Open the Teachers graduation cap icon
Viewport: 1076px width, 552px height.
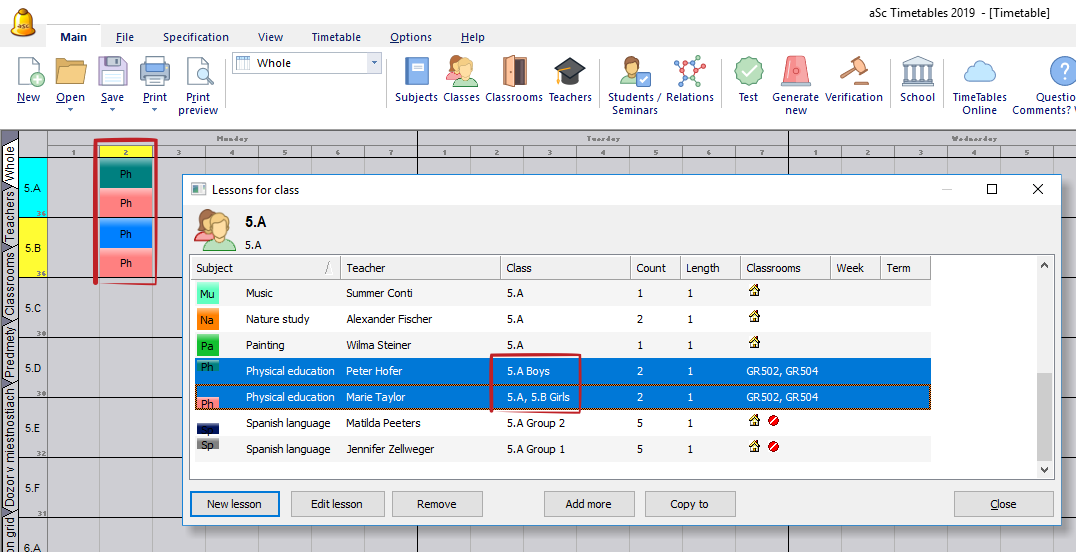tap(570, 73)
